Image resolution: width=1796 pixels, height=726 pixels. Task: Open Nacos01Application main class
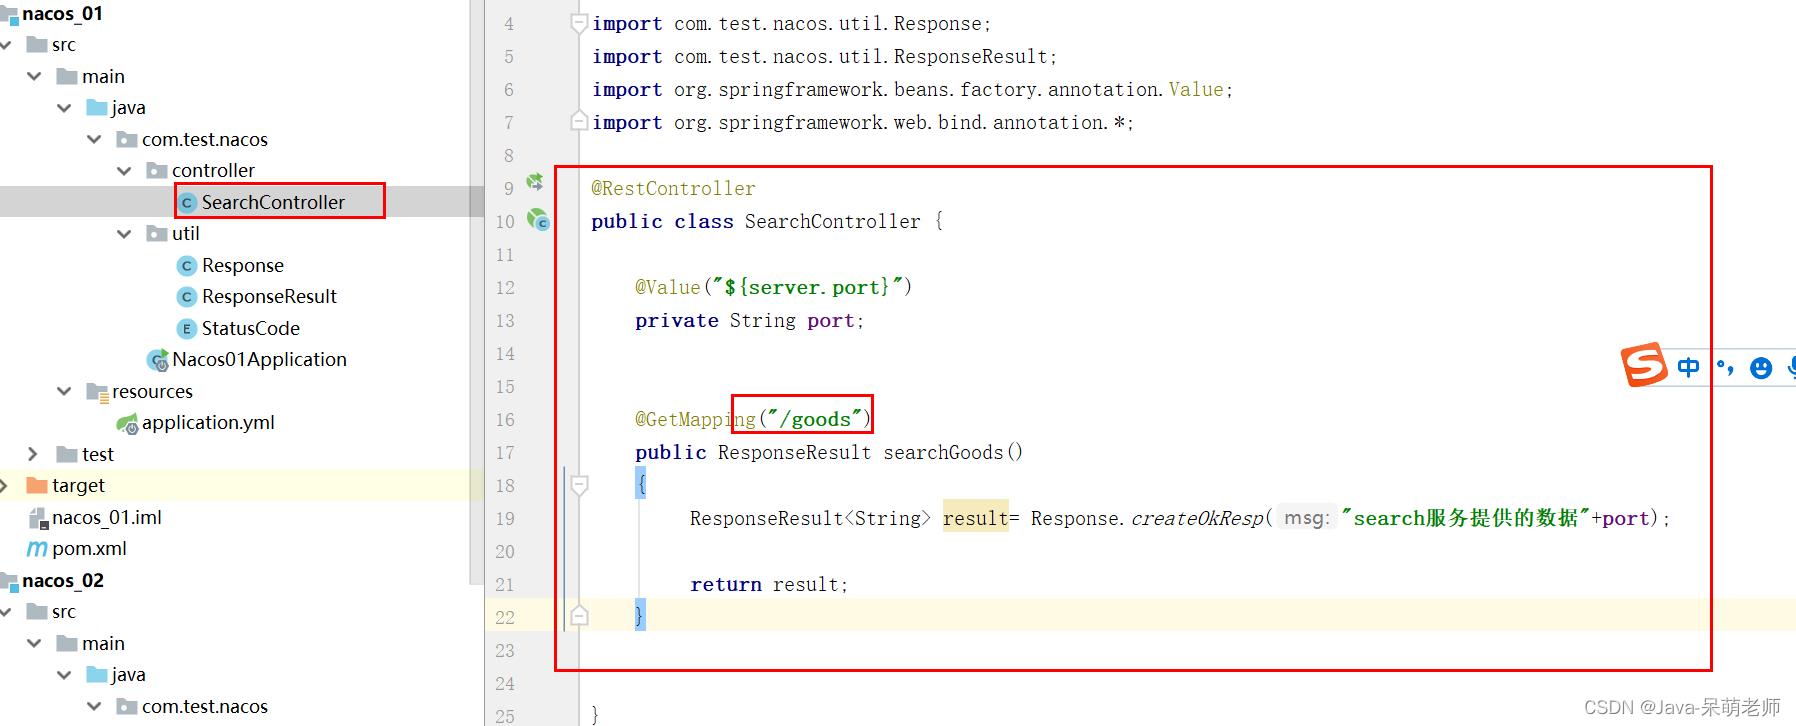click(x=259, y=359)
